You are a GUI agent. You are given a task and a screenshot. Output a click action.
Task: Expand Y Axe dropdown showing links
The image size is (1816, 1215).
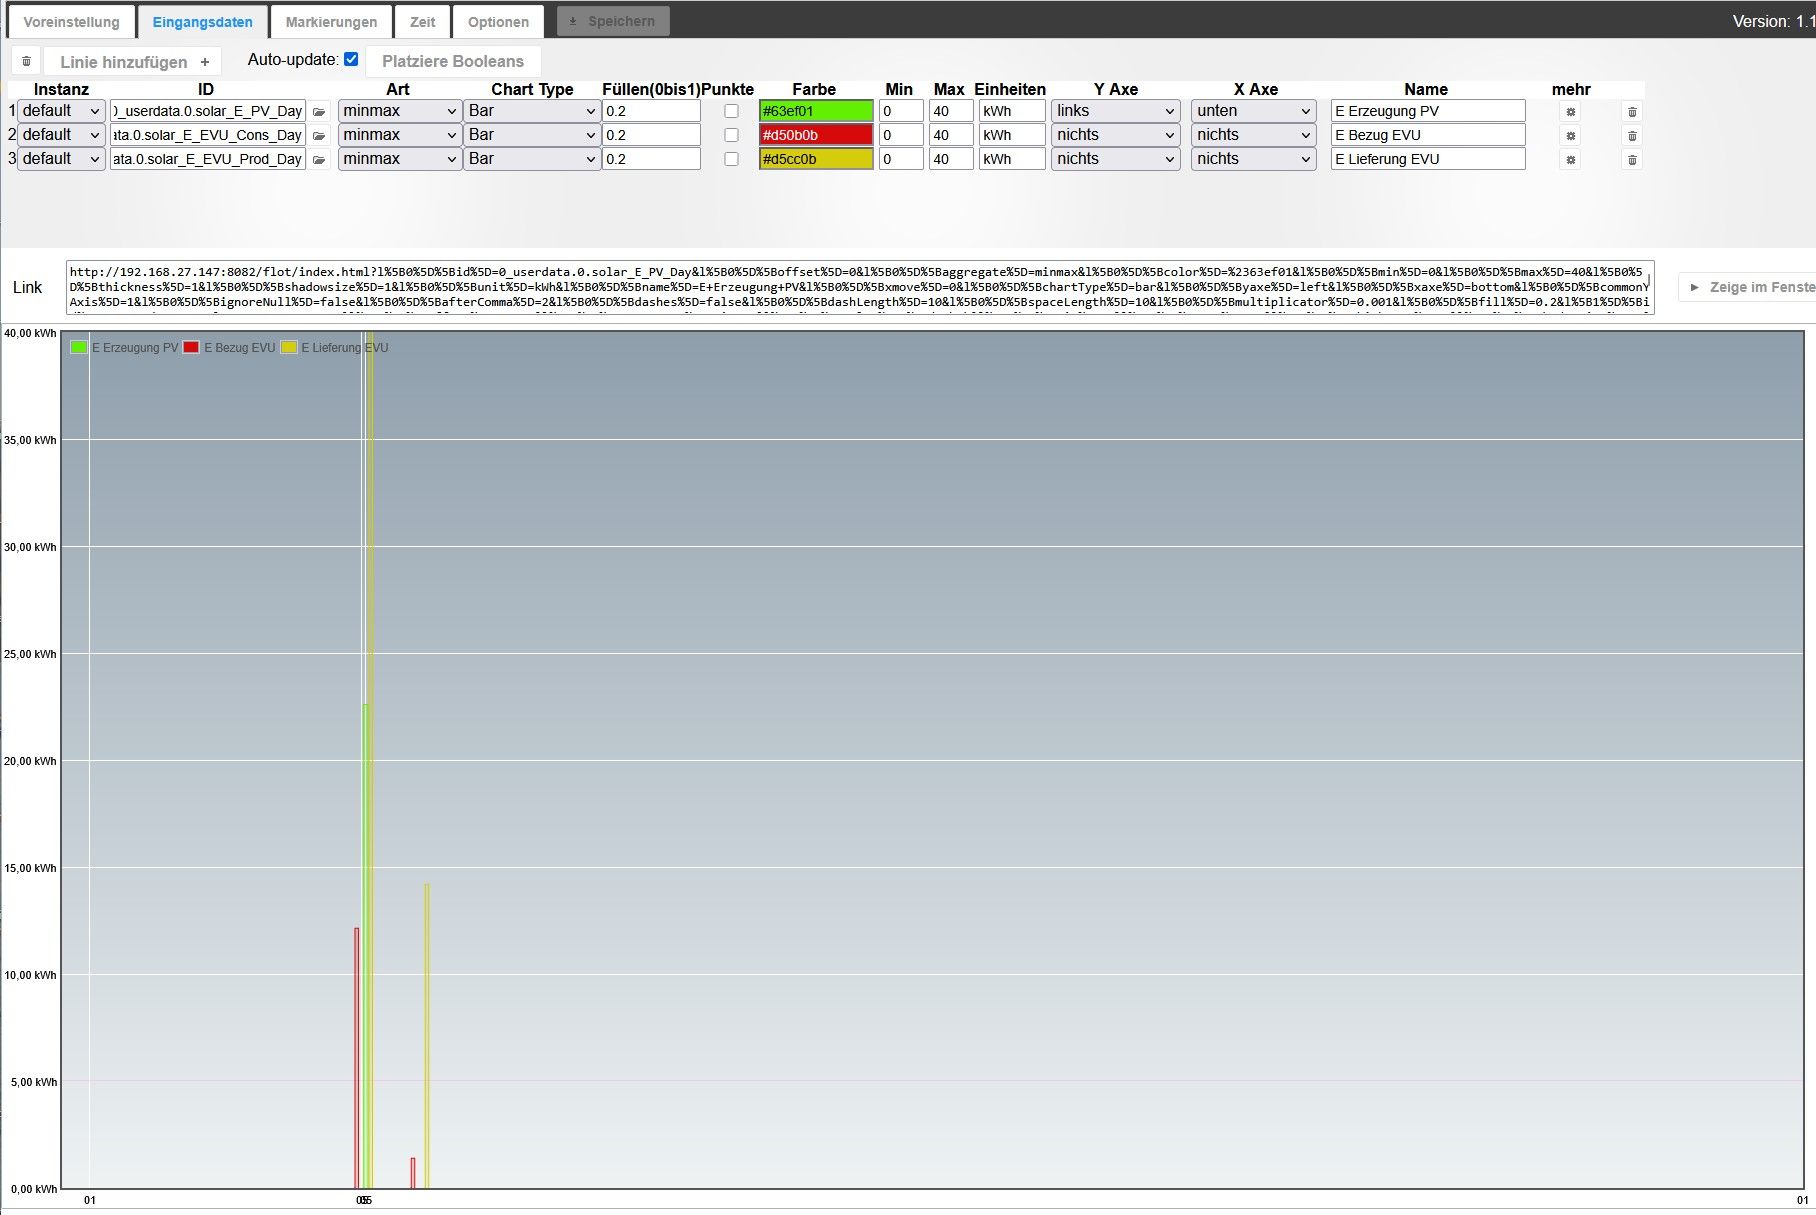point(1115,111)
